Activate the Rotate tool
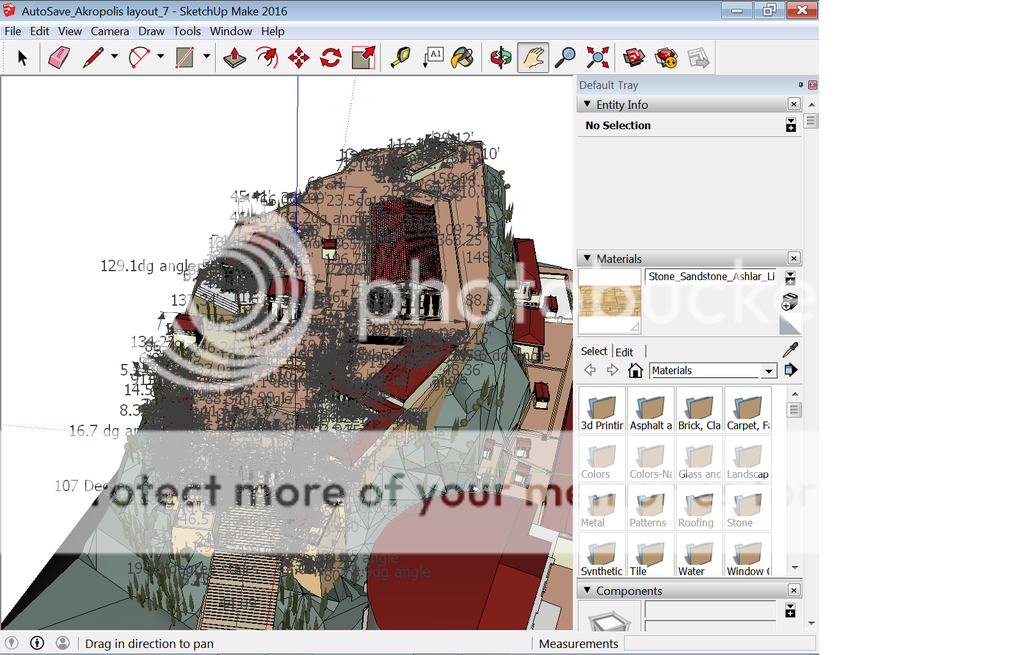 (x=330, y=58)
